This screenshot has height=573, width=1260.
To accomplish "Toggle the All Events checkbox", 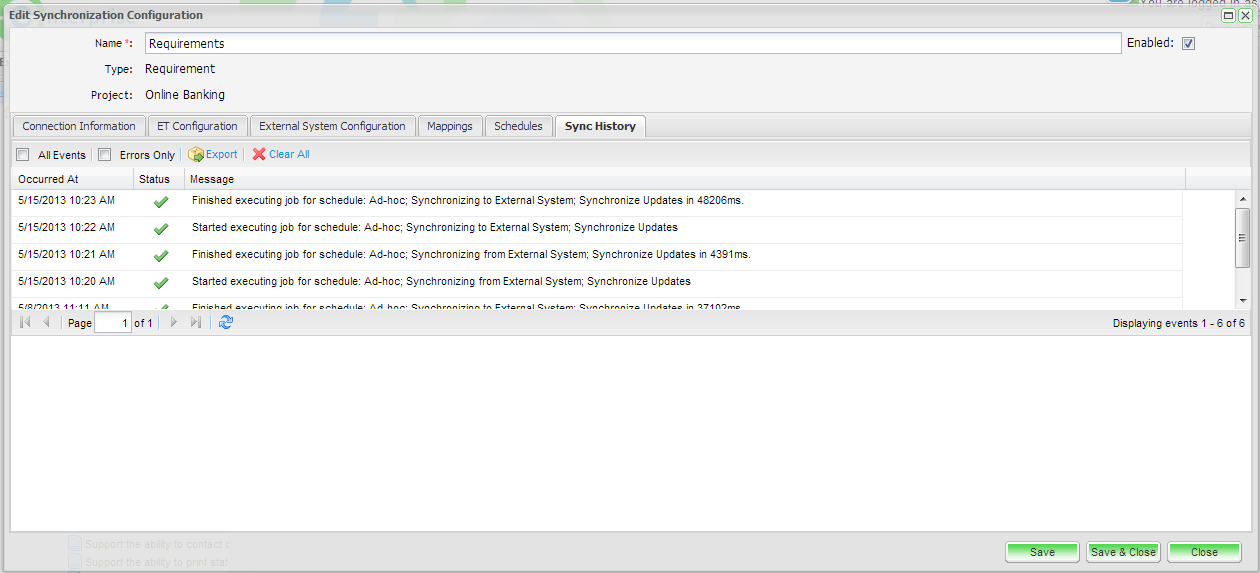I will pos(23,155).
